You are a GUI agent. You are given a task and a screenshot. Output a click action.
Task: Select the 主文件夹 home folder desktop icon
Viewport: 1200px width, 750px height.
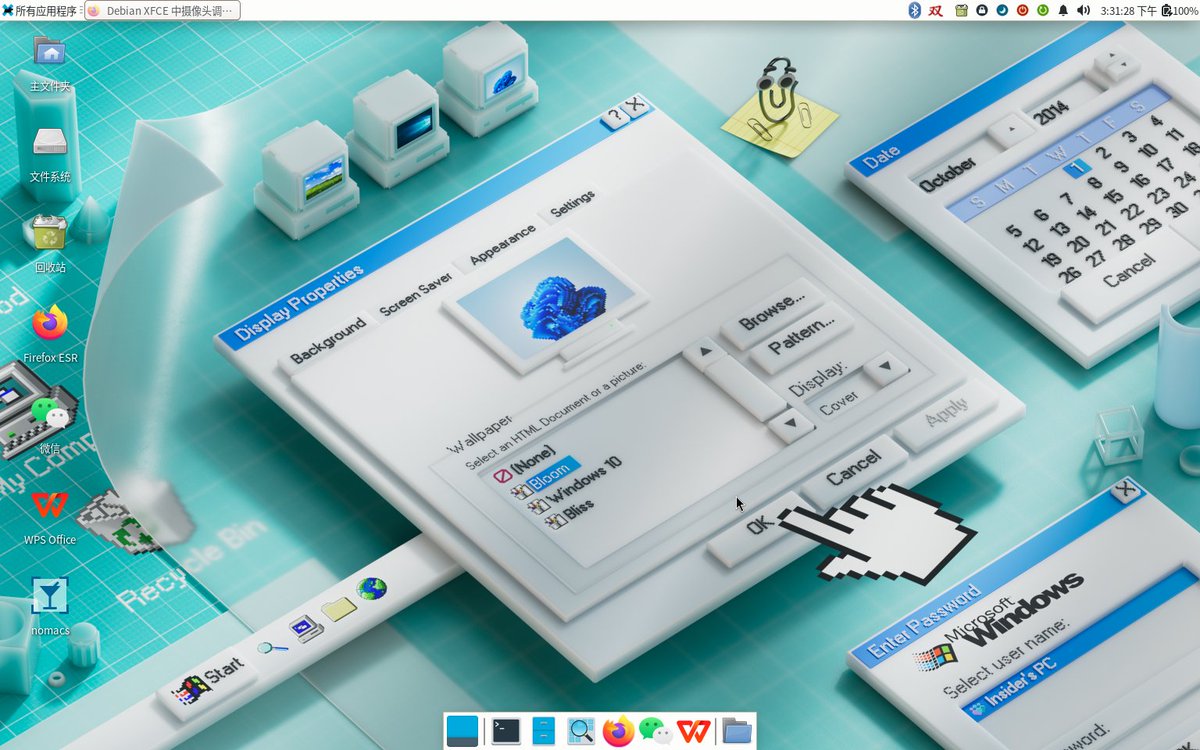(x=50, y=63)
